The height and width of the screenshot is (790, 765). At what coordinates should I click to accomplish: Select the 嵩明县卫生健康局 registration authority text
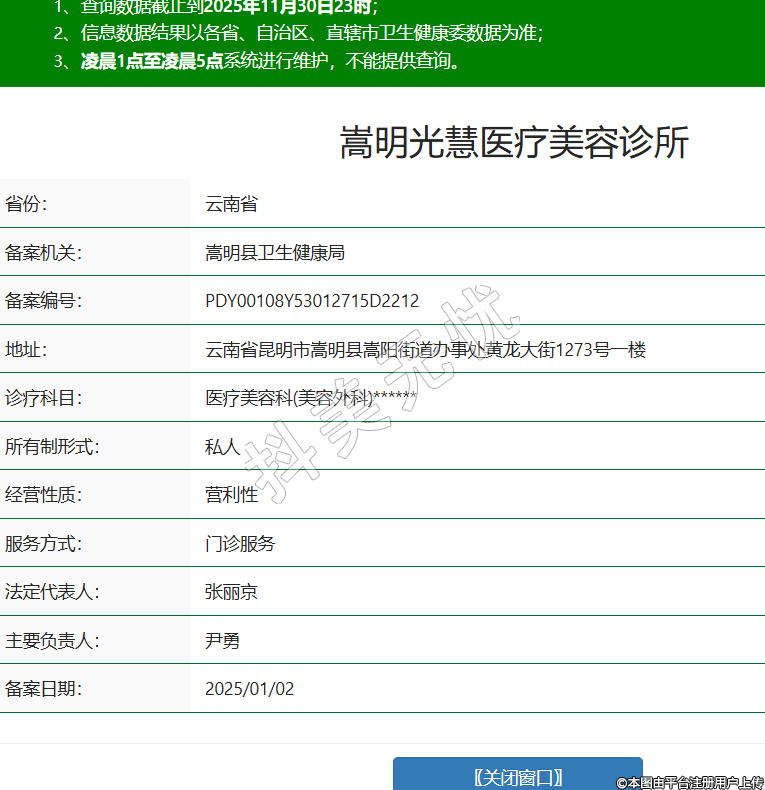pos(275,253)
